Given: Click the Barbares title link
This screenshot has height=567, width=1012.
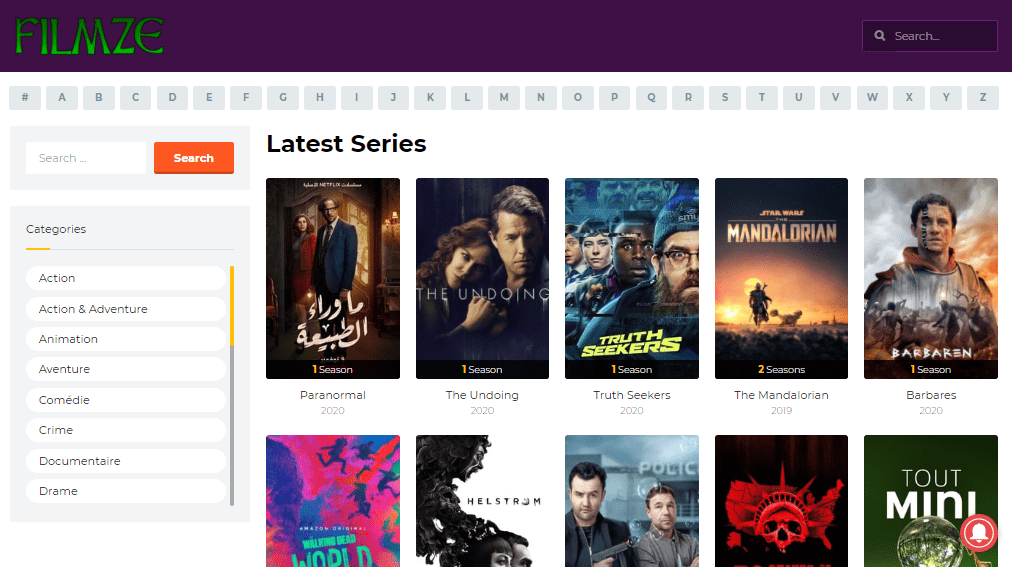Looking at the screenshot, I should pyautogui.click(x=931, y=395).
